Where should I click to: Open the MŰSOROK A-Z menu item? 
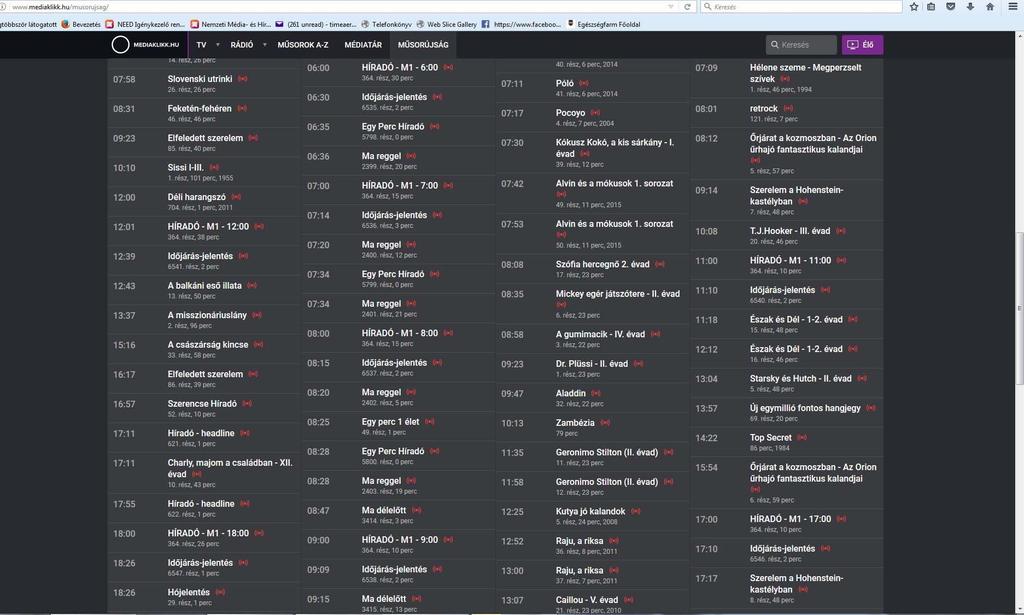coord(302,45)
